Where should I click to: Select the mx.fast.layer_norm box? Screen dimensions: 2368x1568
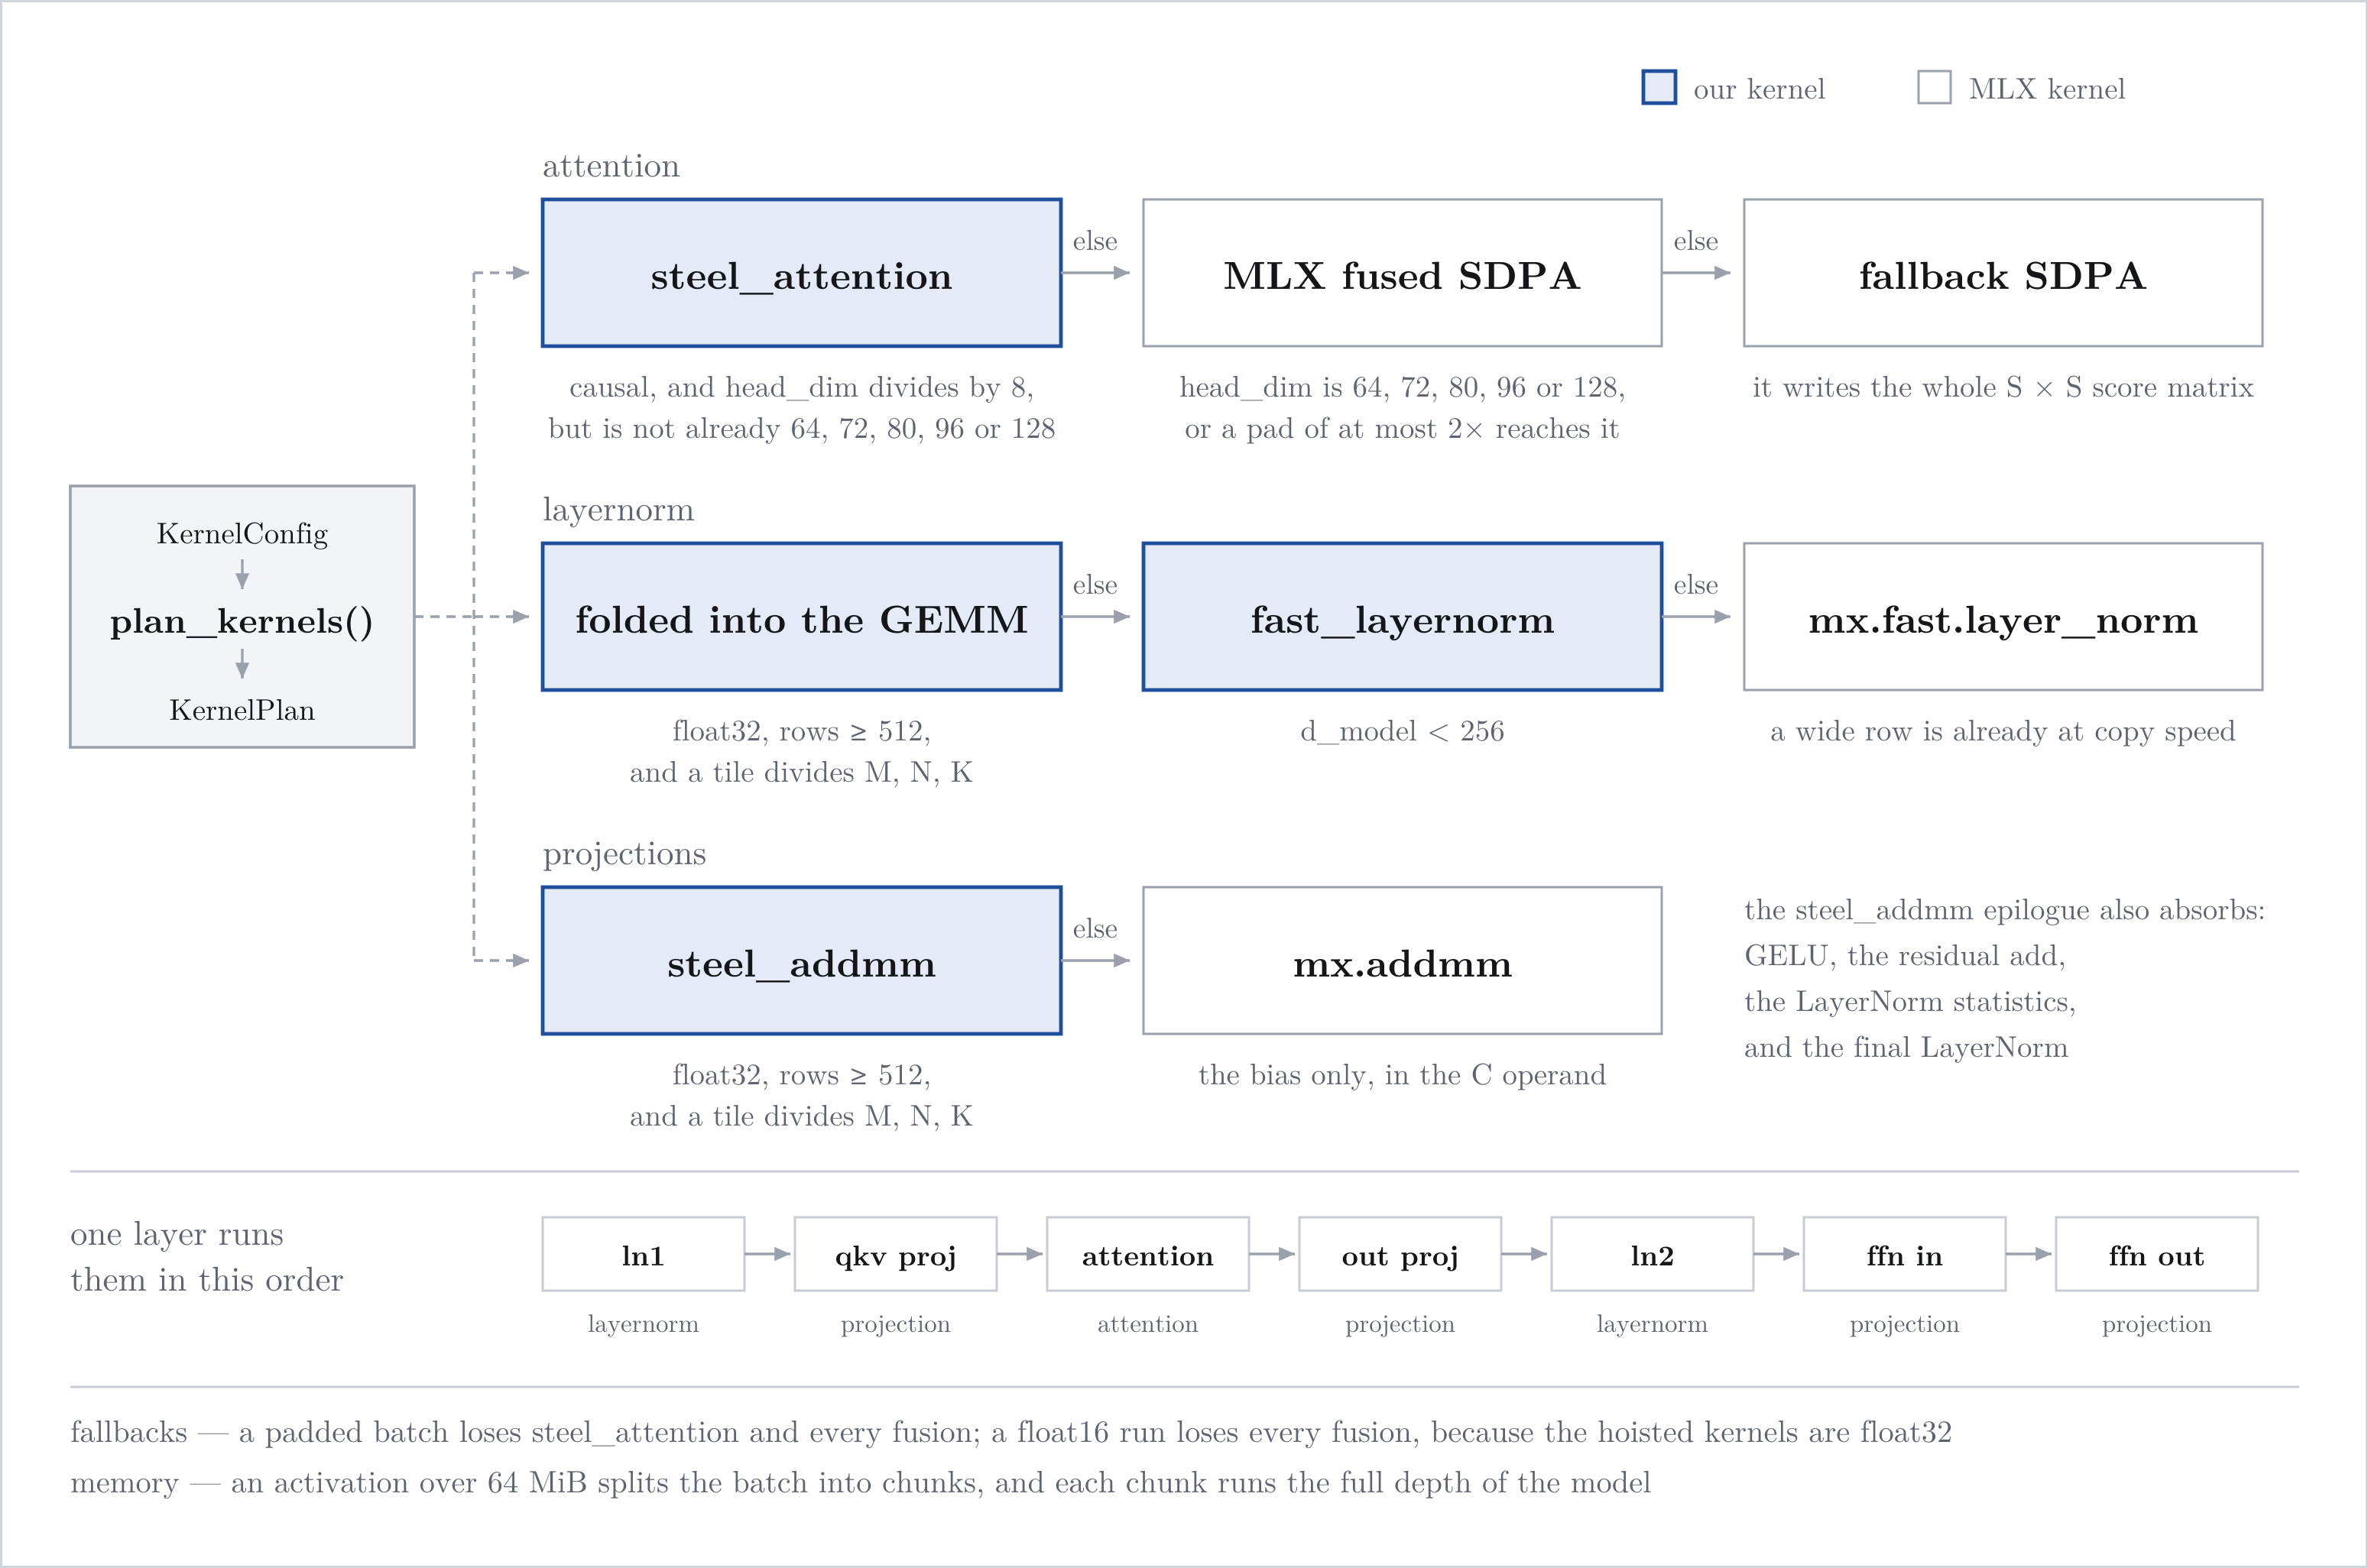coord(2003,617)
